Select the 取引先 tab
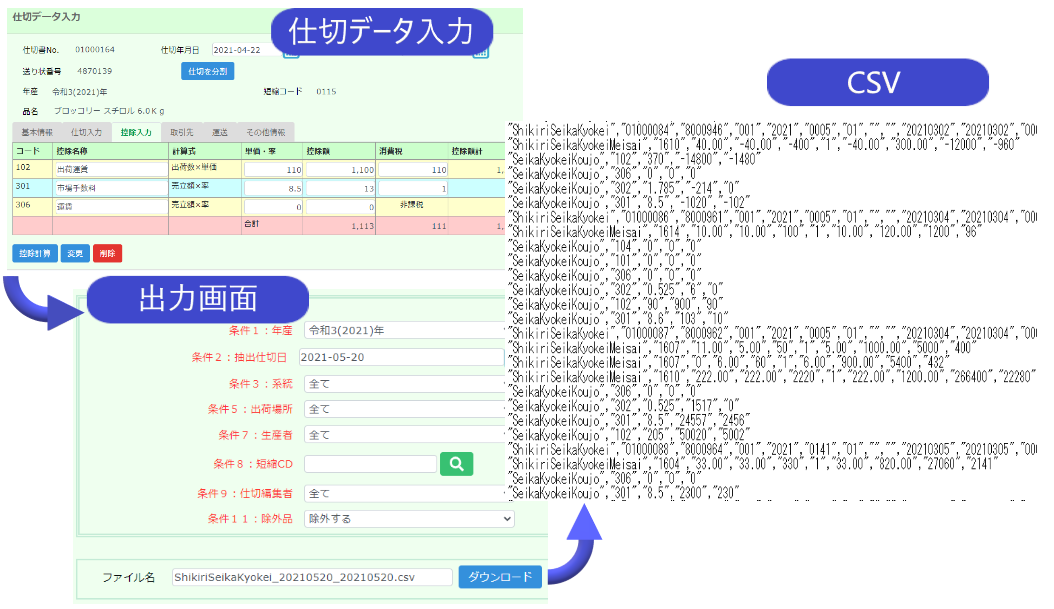 (x=182, y=132)
